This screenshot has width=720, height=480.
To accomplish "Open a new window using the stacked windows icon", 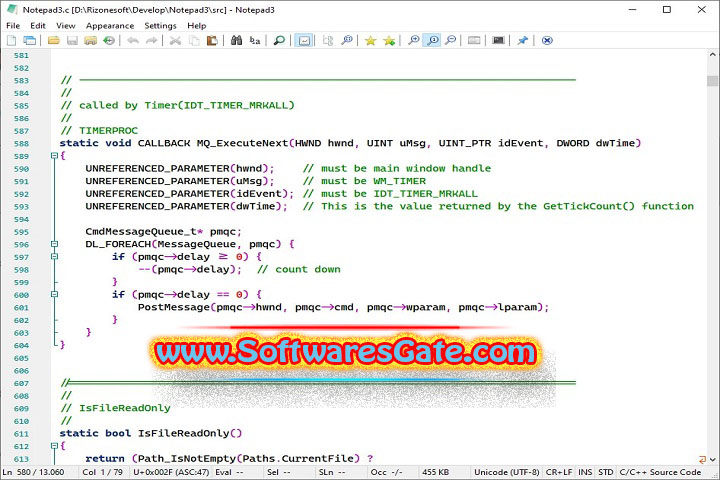I will click(x=29, y=41).
